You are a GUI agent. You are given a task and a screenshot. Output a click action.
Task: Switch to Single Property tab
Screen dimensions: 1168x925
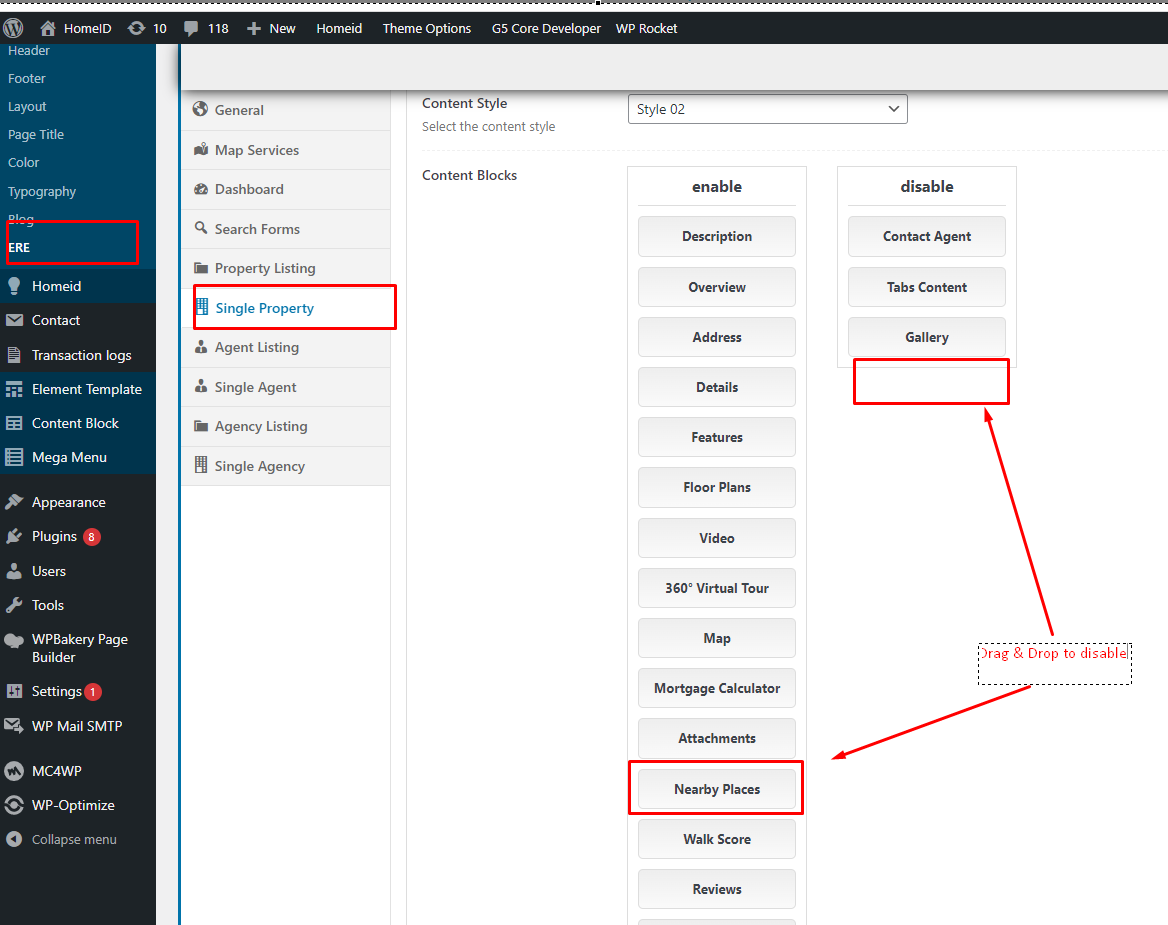pyautogui.click(x=286, y=308)
